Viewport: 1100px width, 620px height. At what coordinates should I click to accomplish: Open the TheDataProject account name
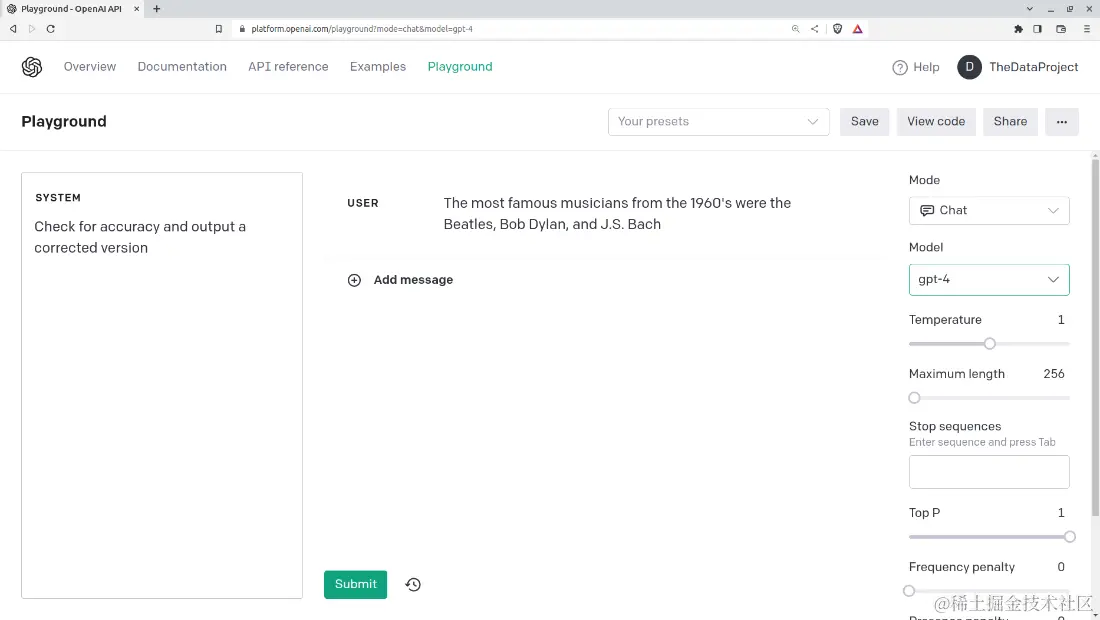point(1033,67)
